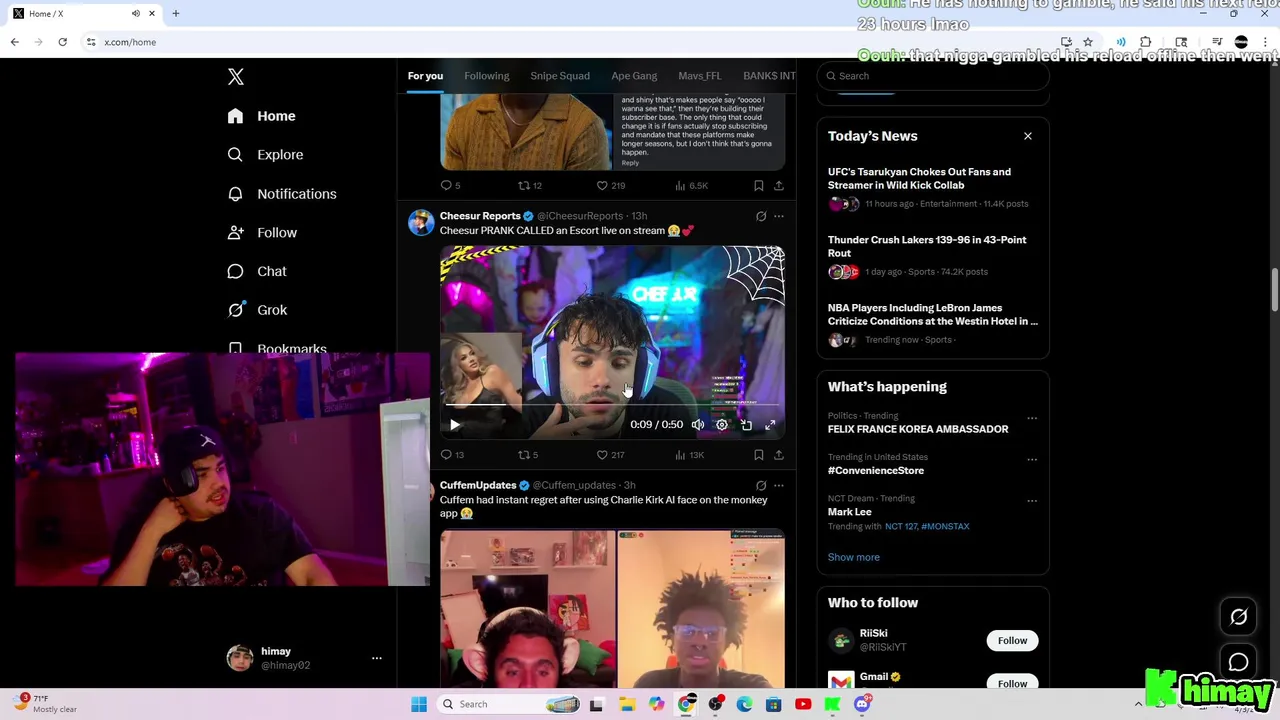The width and height of the screenshot is (1280, 720).
Task: Follow Gmail account
Action: (x=1012, y=683)
